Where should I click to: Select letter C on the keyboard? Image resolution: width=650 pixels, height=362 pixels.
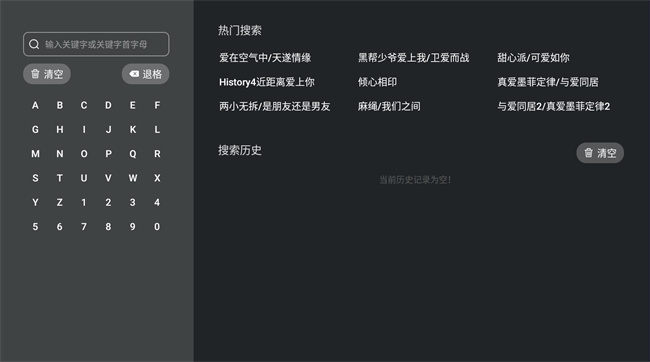pyautogui.click(x=84, y=105)
